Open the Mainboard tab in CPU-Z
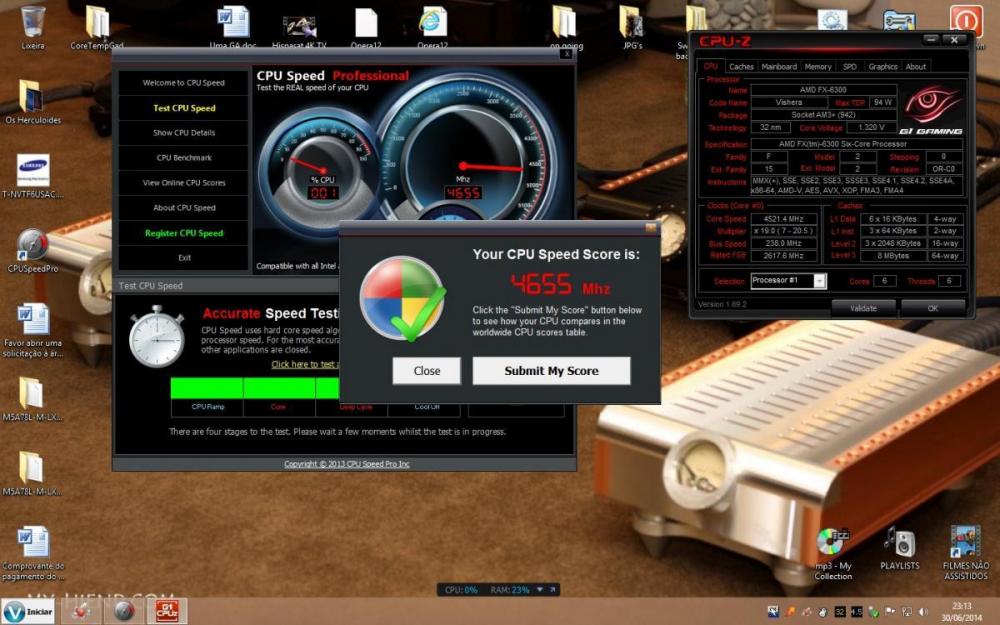Screen dimensions: 1000x625 pyautogui.click(x=779, y=66)
